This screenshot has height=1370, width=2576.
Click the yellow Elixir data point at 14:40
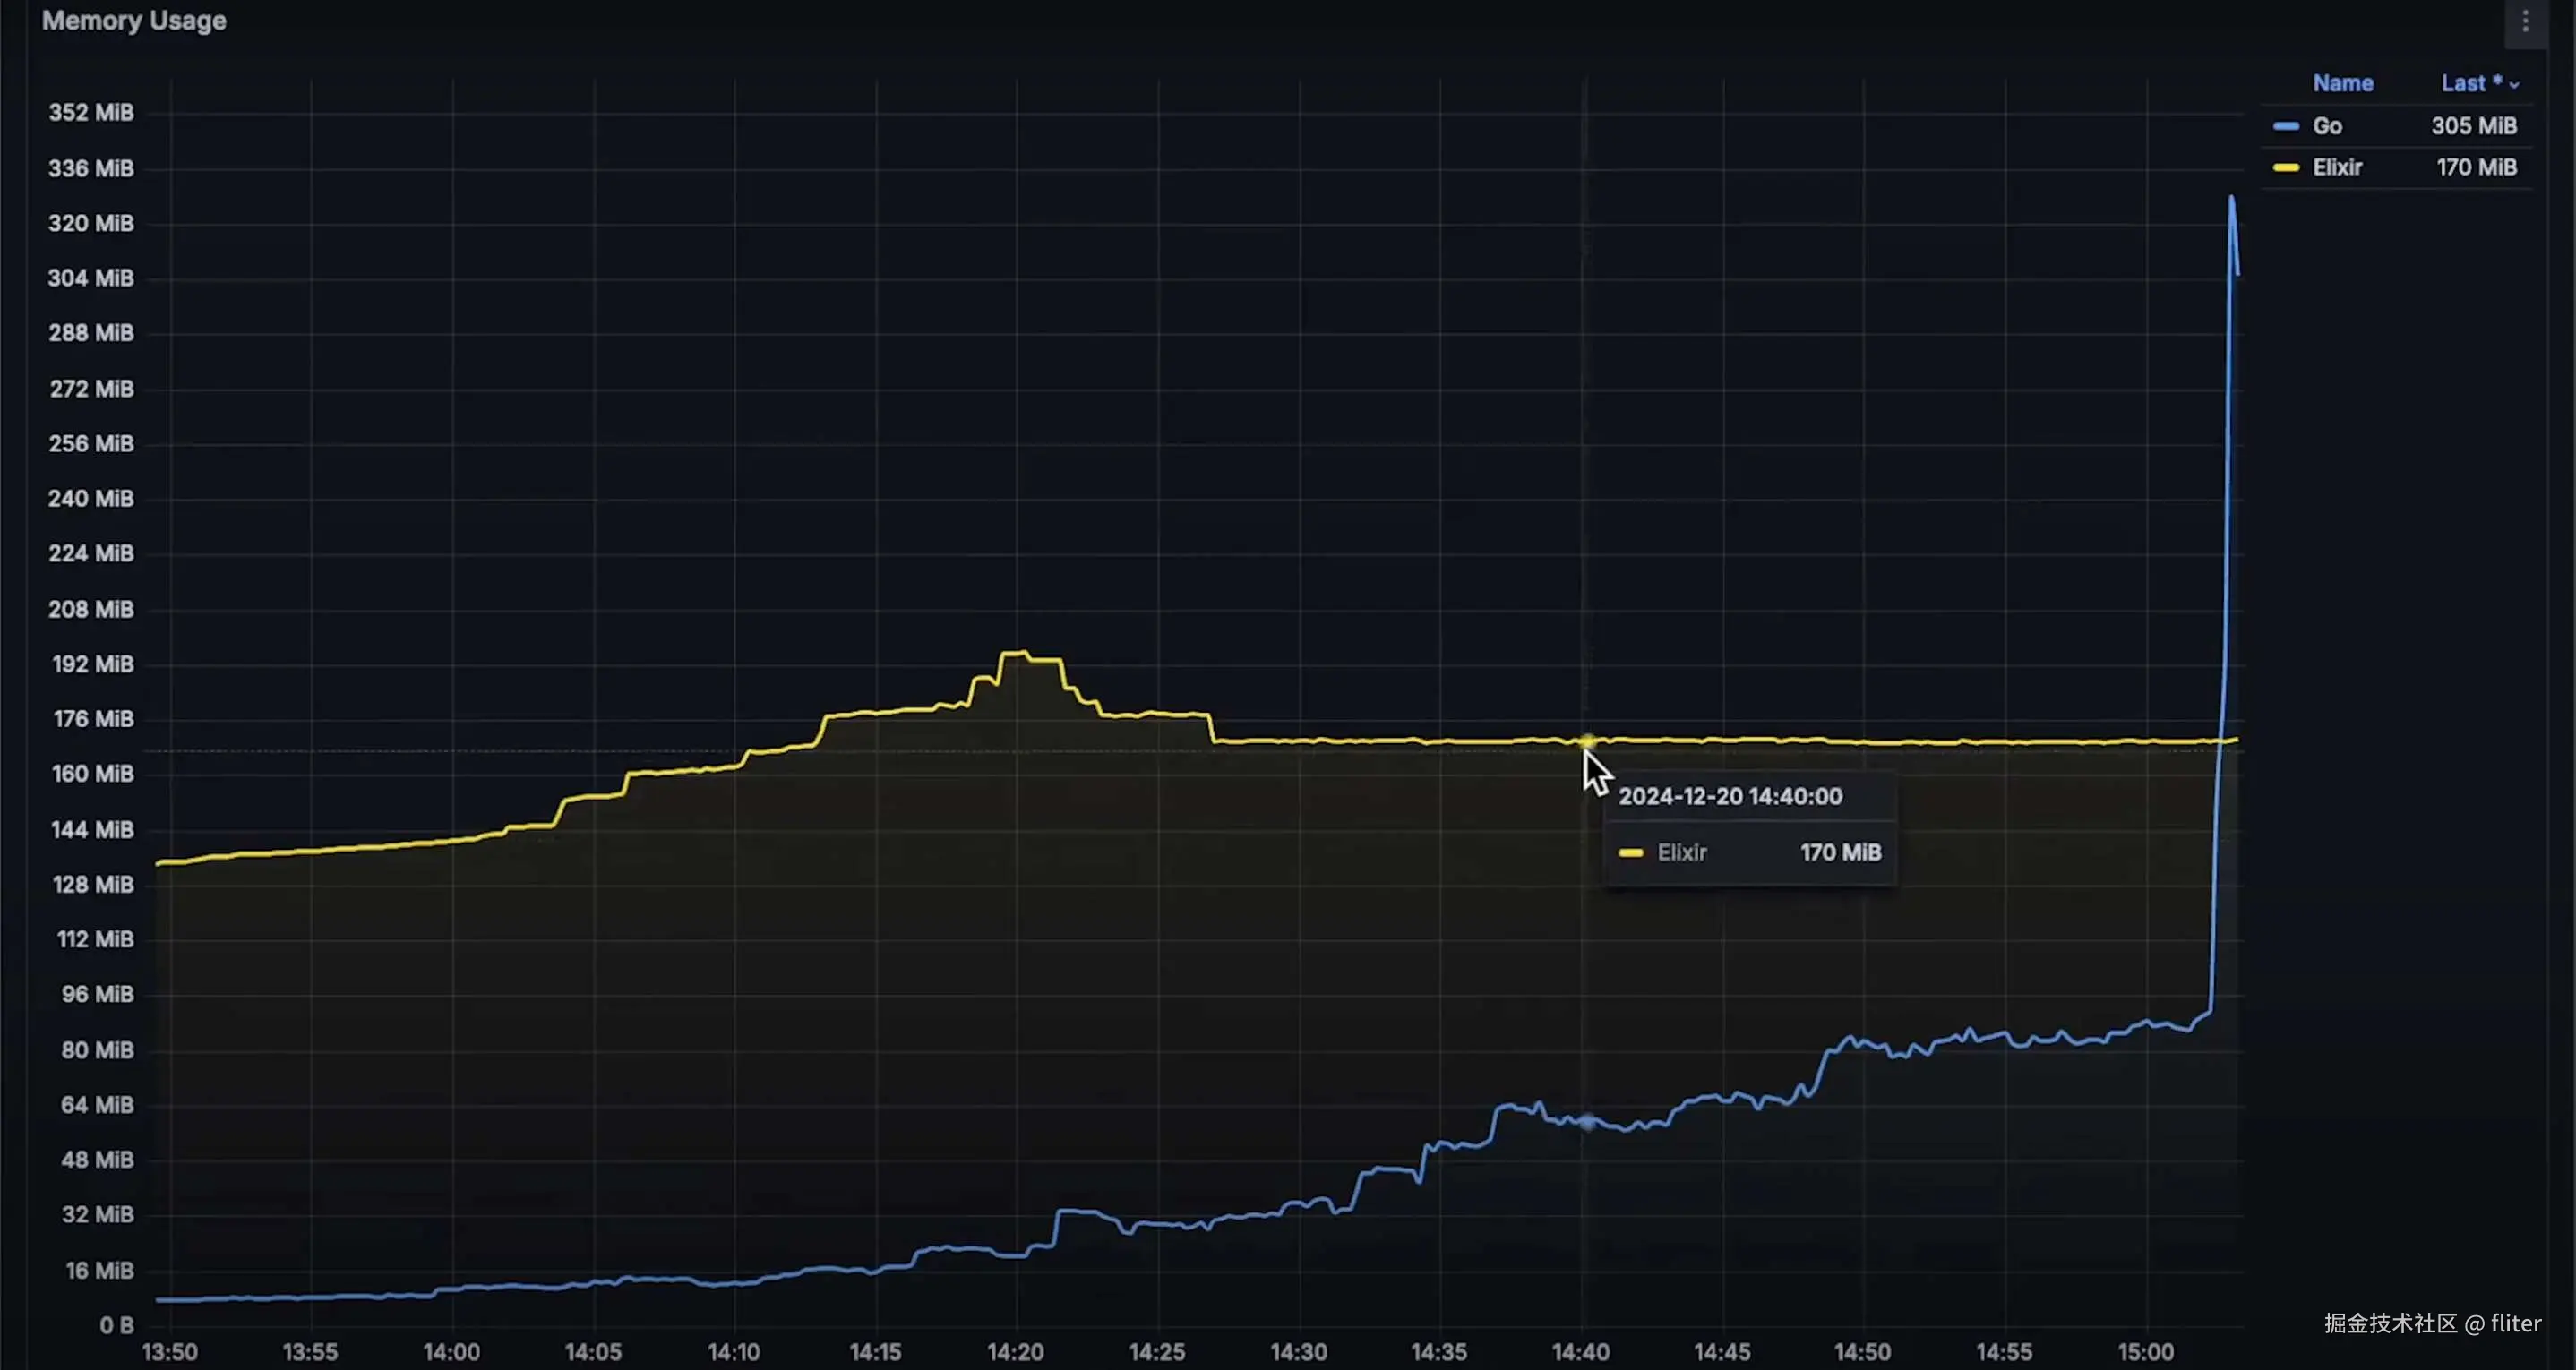(1587, 741)
